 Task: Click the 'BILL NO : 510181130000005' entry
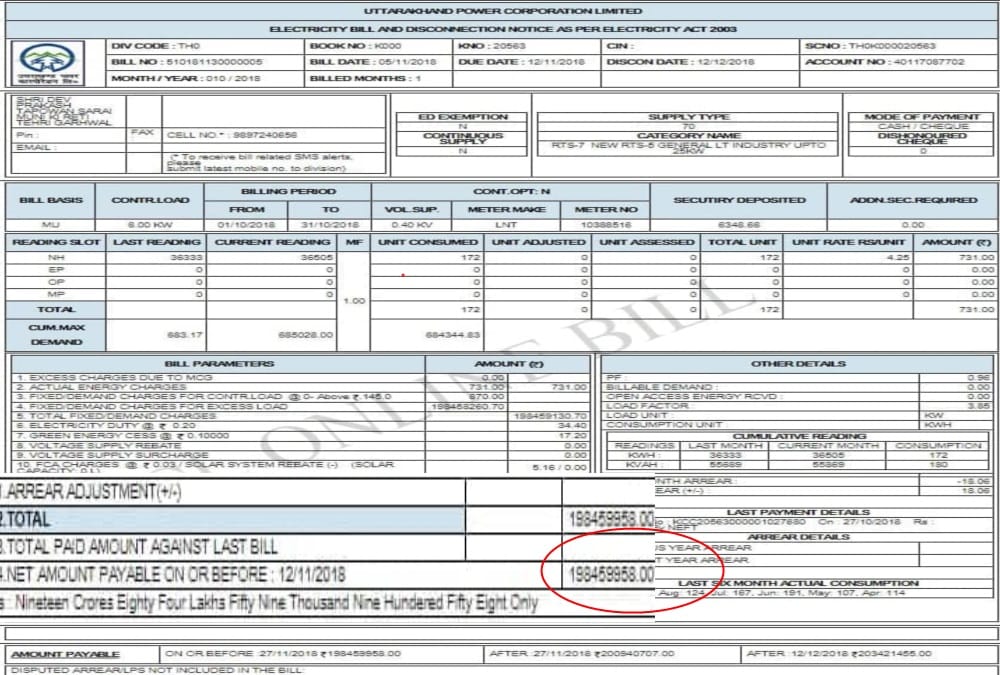(187, 62)
